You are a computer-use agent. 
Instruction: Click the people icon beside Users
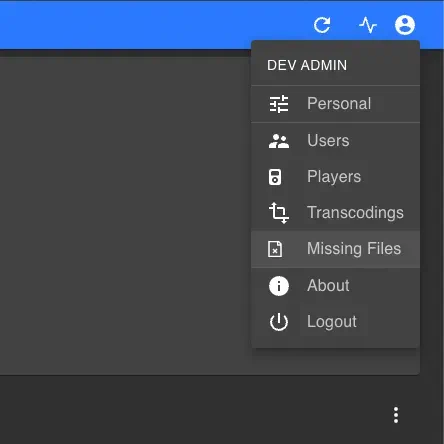[279, 141]
